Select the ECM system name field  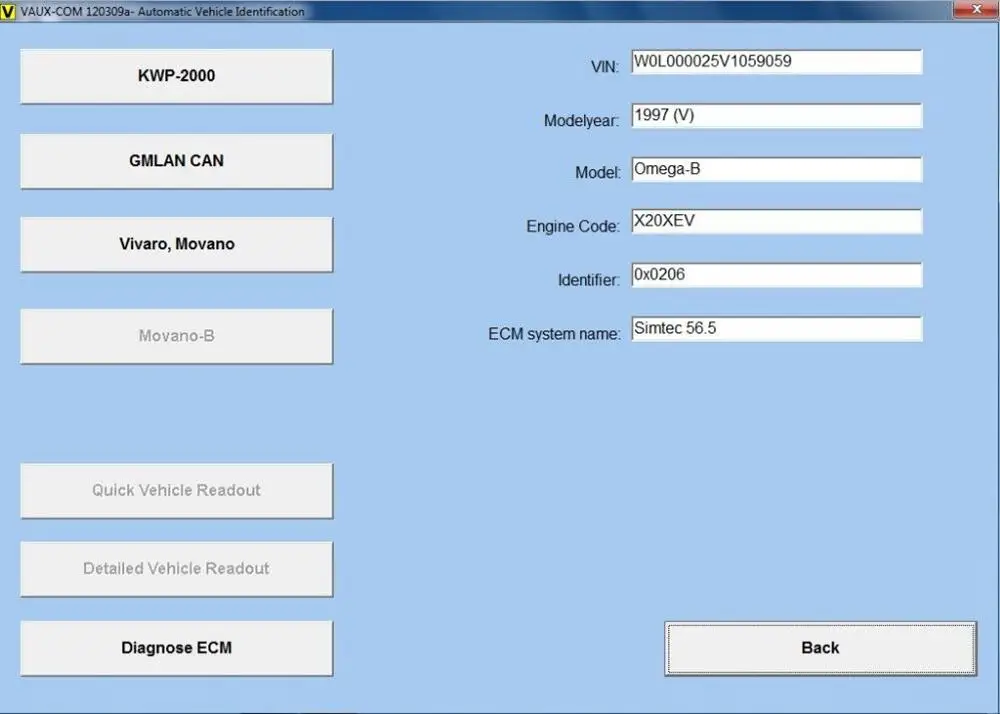click(x=777, y=329)
